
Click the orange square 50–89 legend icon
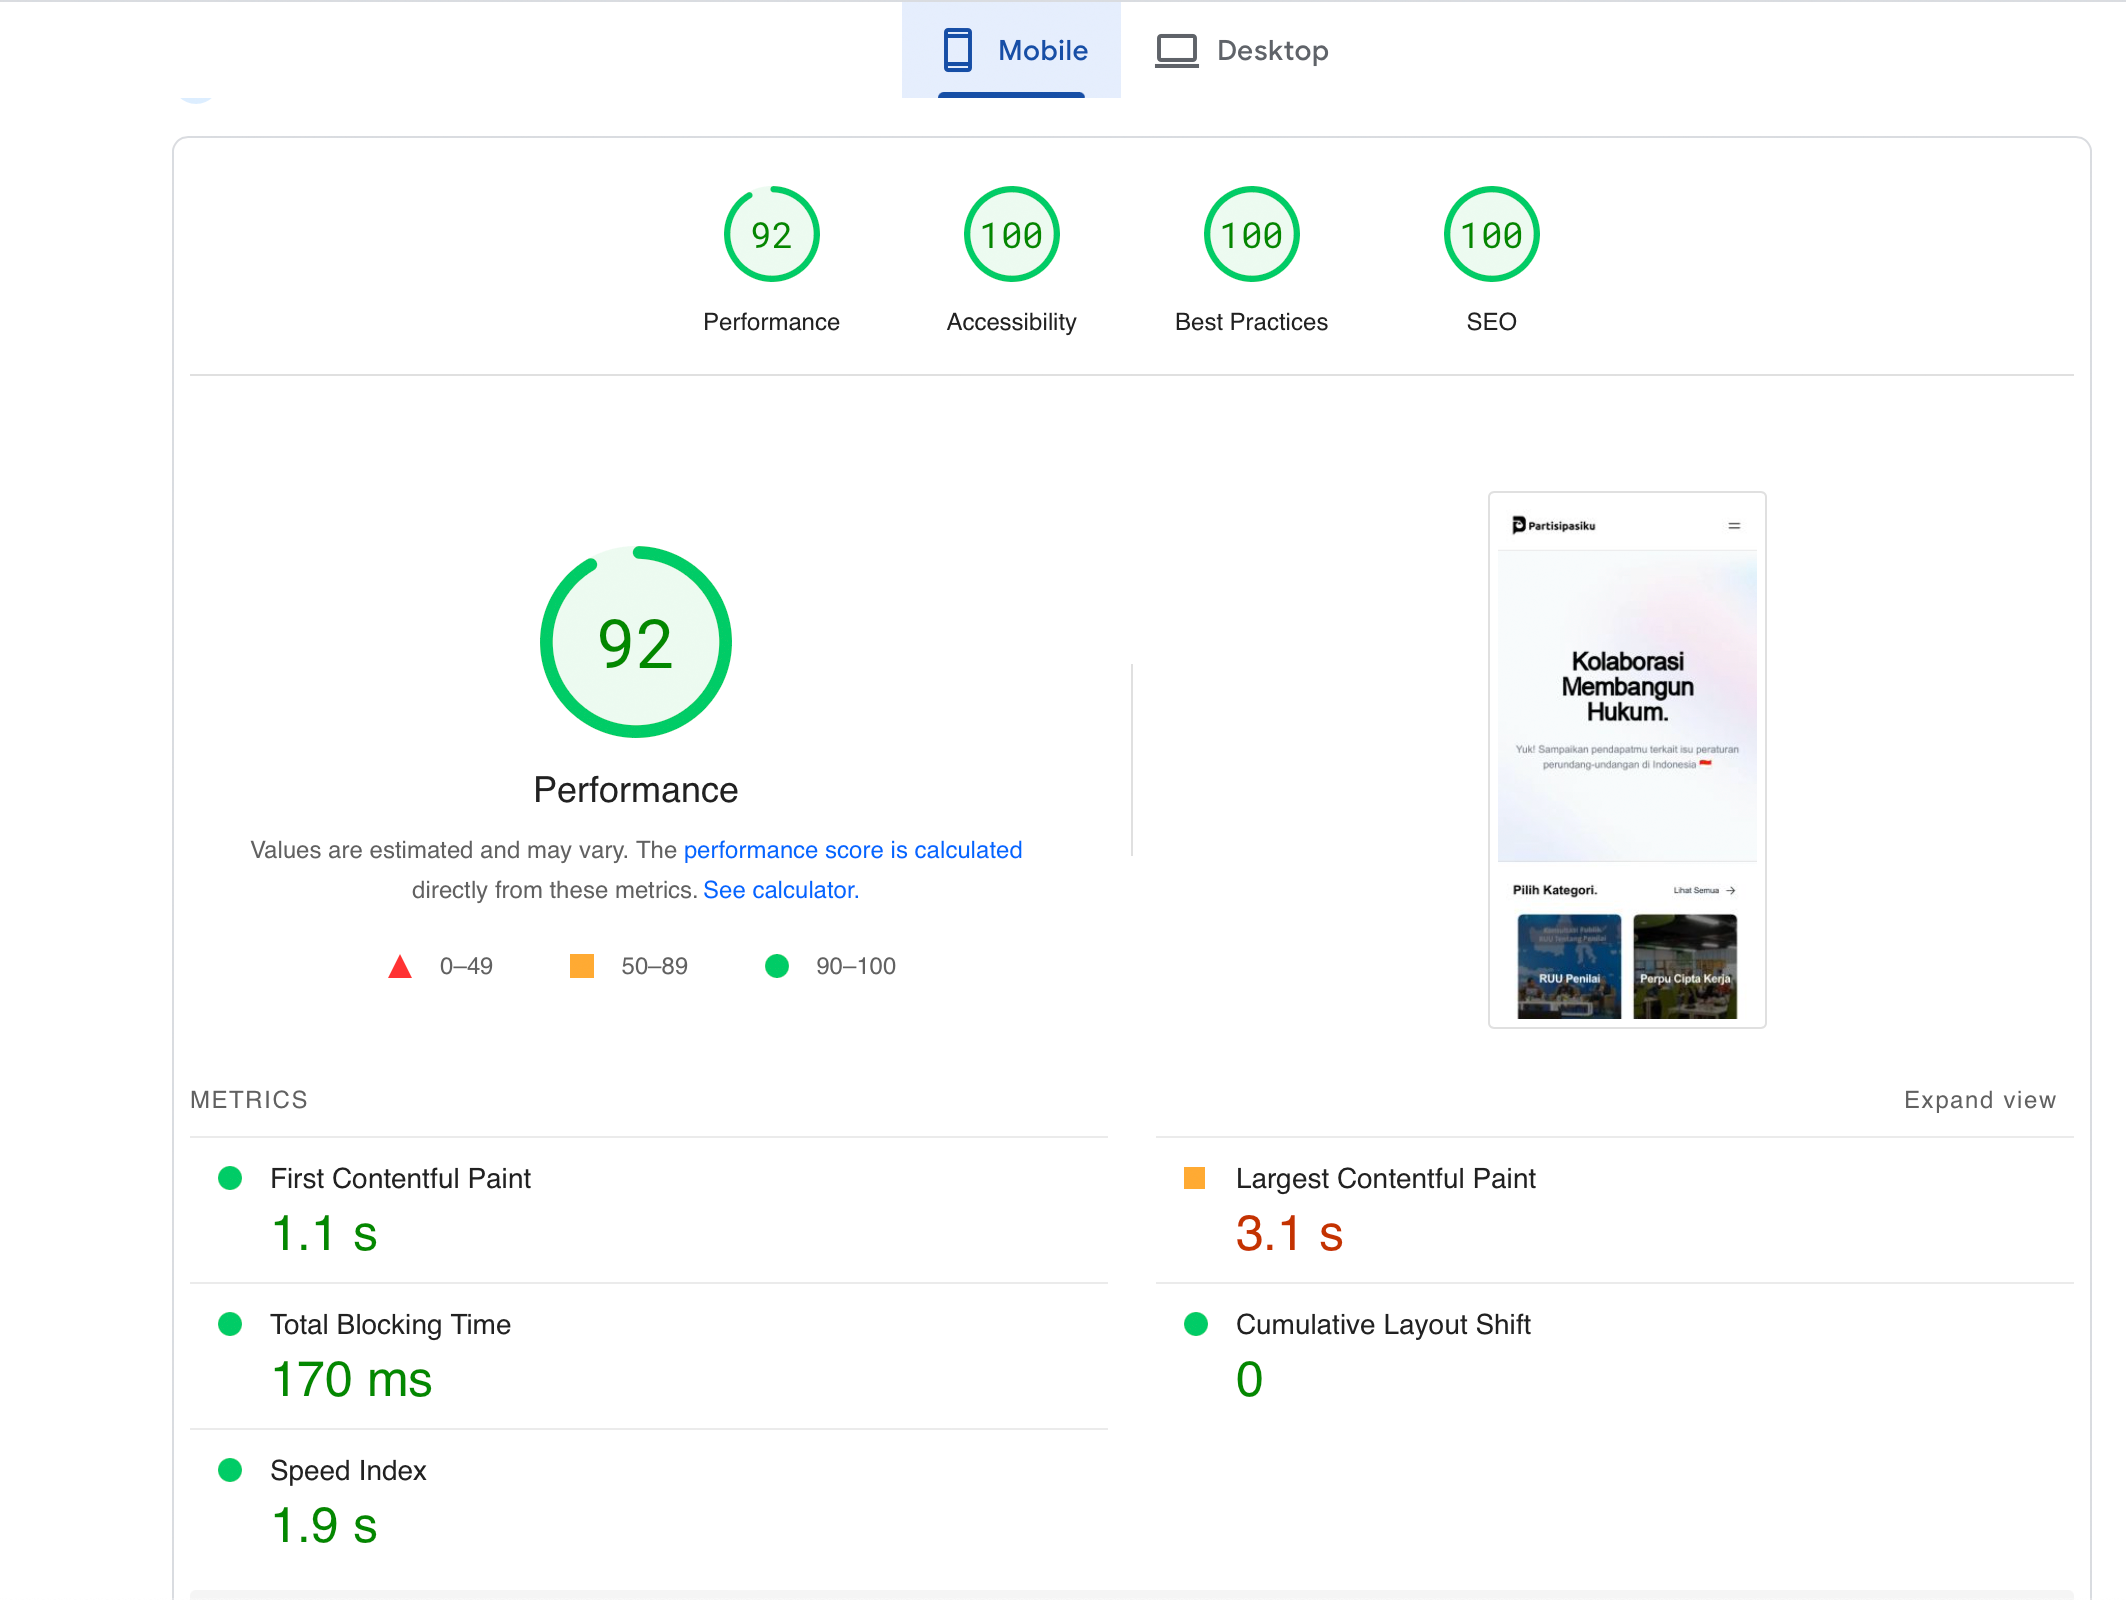tap(582, 966)
